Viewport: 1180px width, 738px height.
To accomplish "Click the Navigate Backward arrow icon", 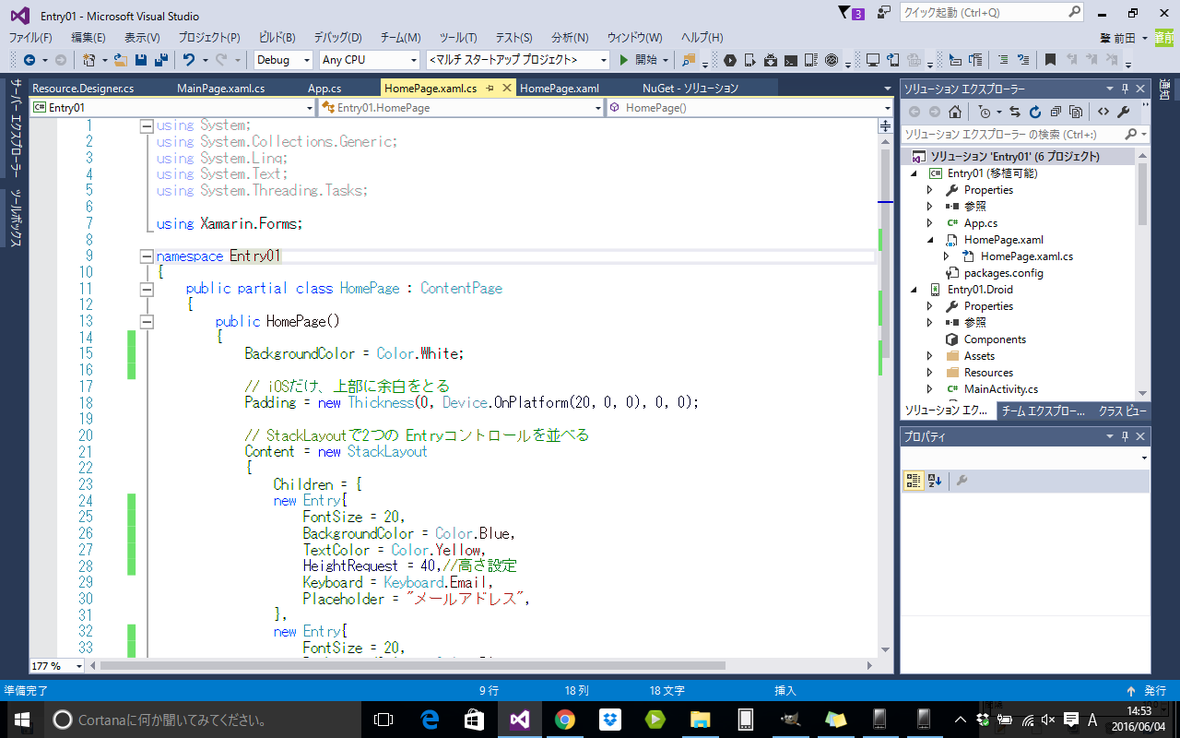I will tap(28, 60).
